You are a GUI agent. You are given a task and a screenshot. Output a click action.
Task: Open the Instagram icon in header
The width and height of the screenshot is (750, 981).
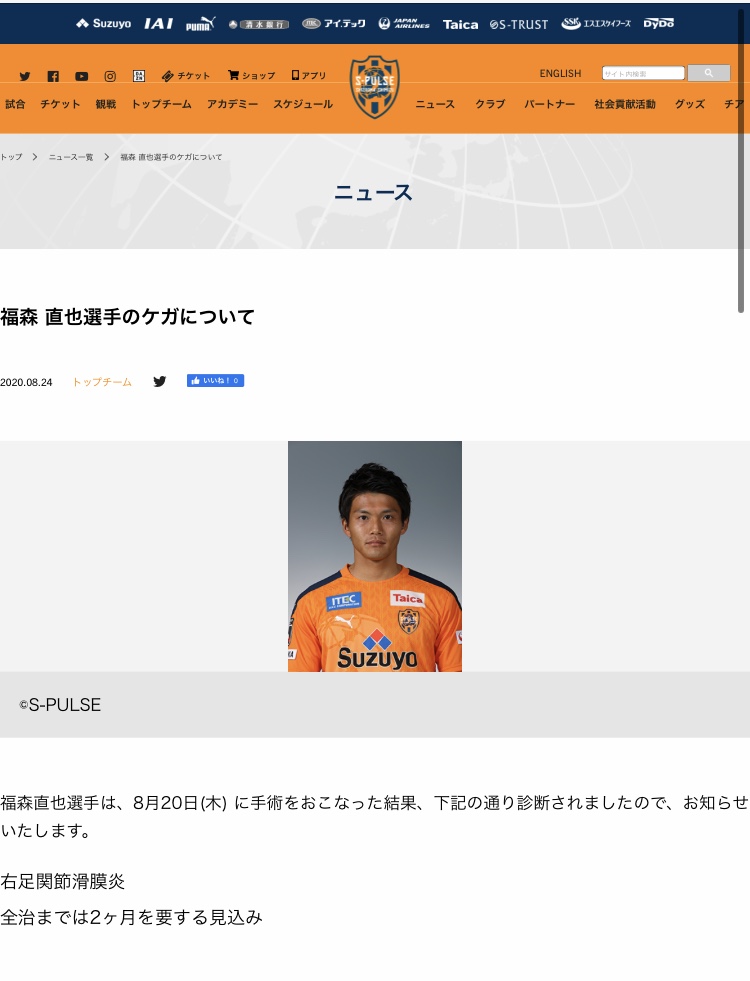tap(110, 76)
